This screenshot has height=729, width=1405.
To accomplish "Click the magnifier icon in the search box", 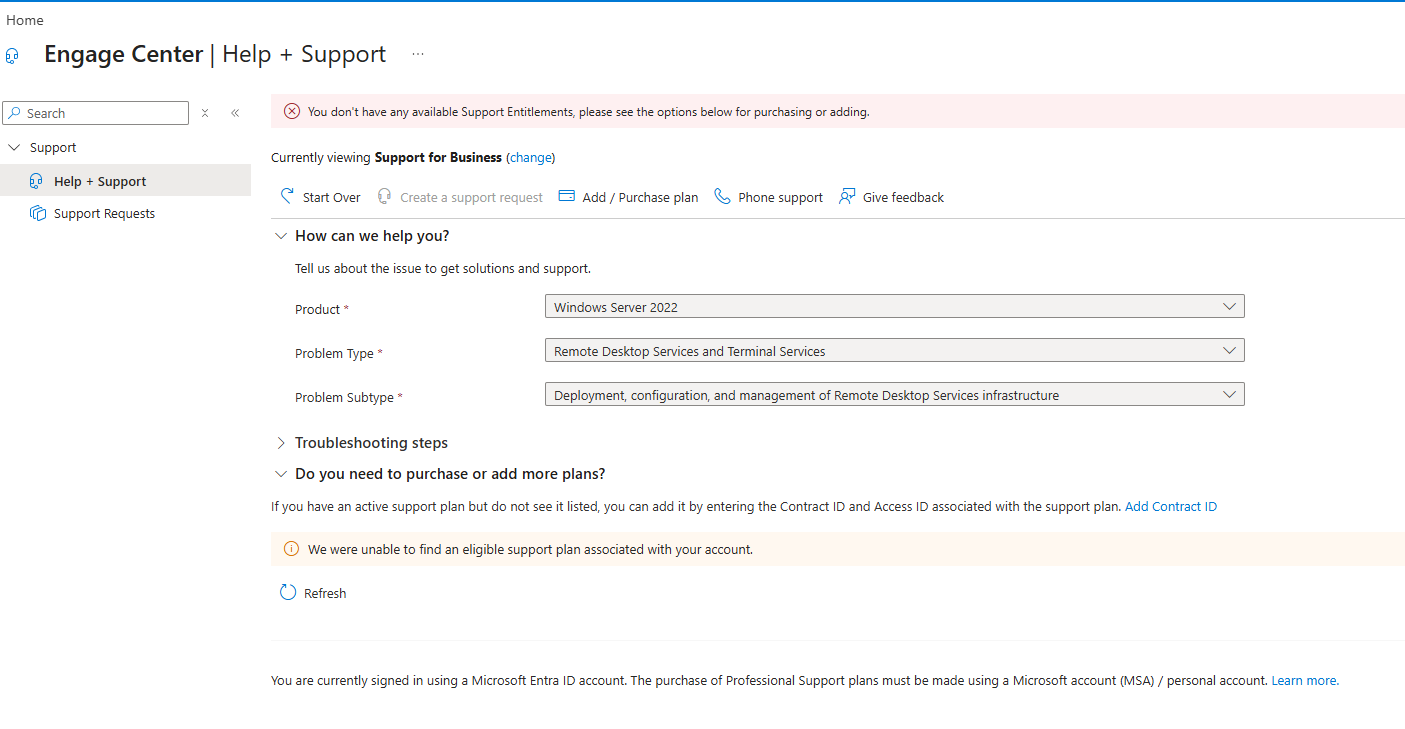I will [x=15, y=113].
